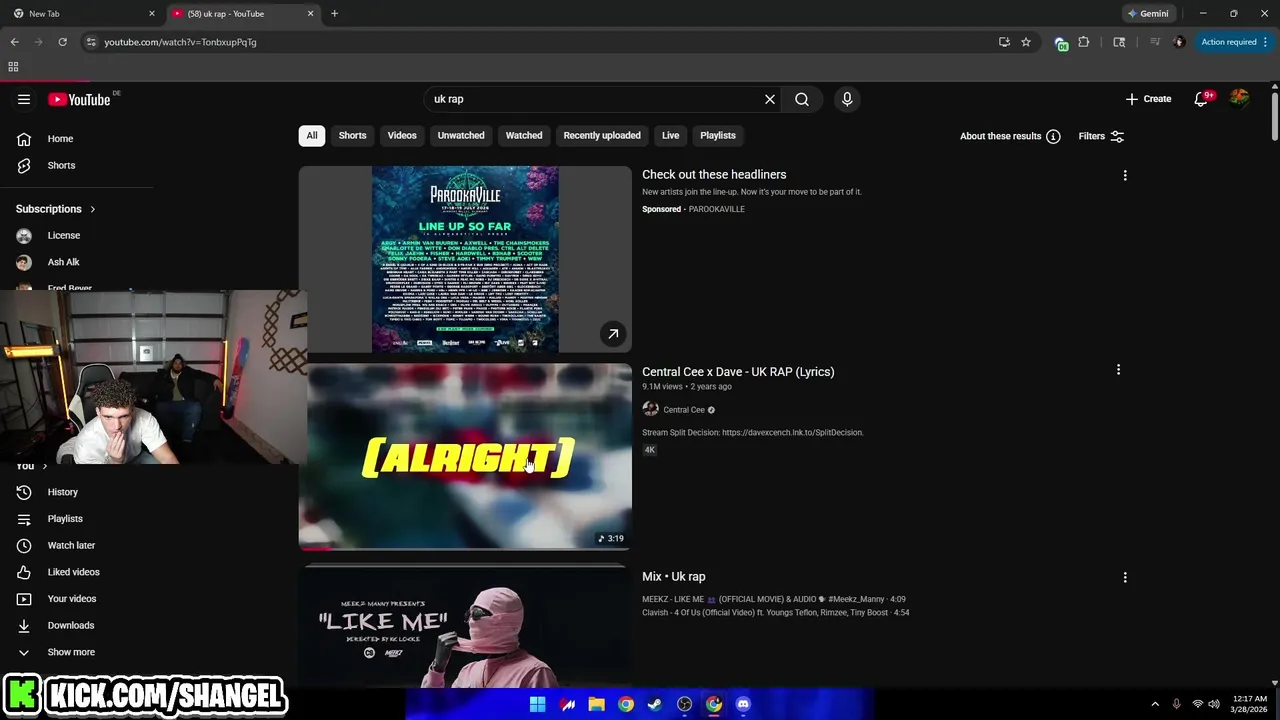Bookmark this page with the star icon

point(1026,42)
